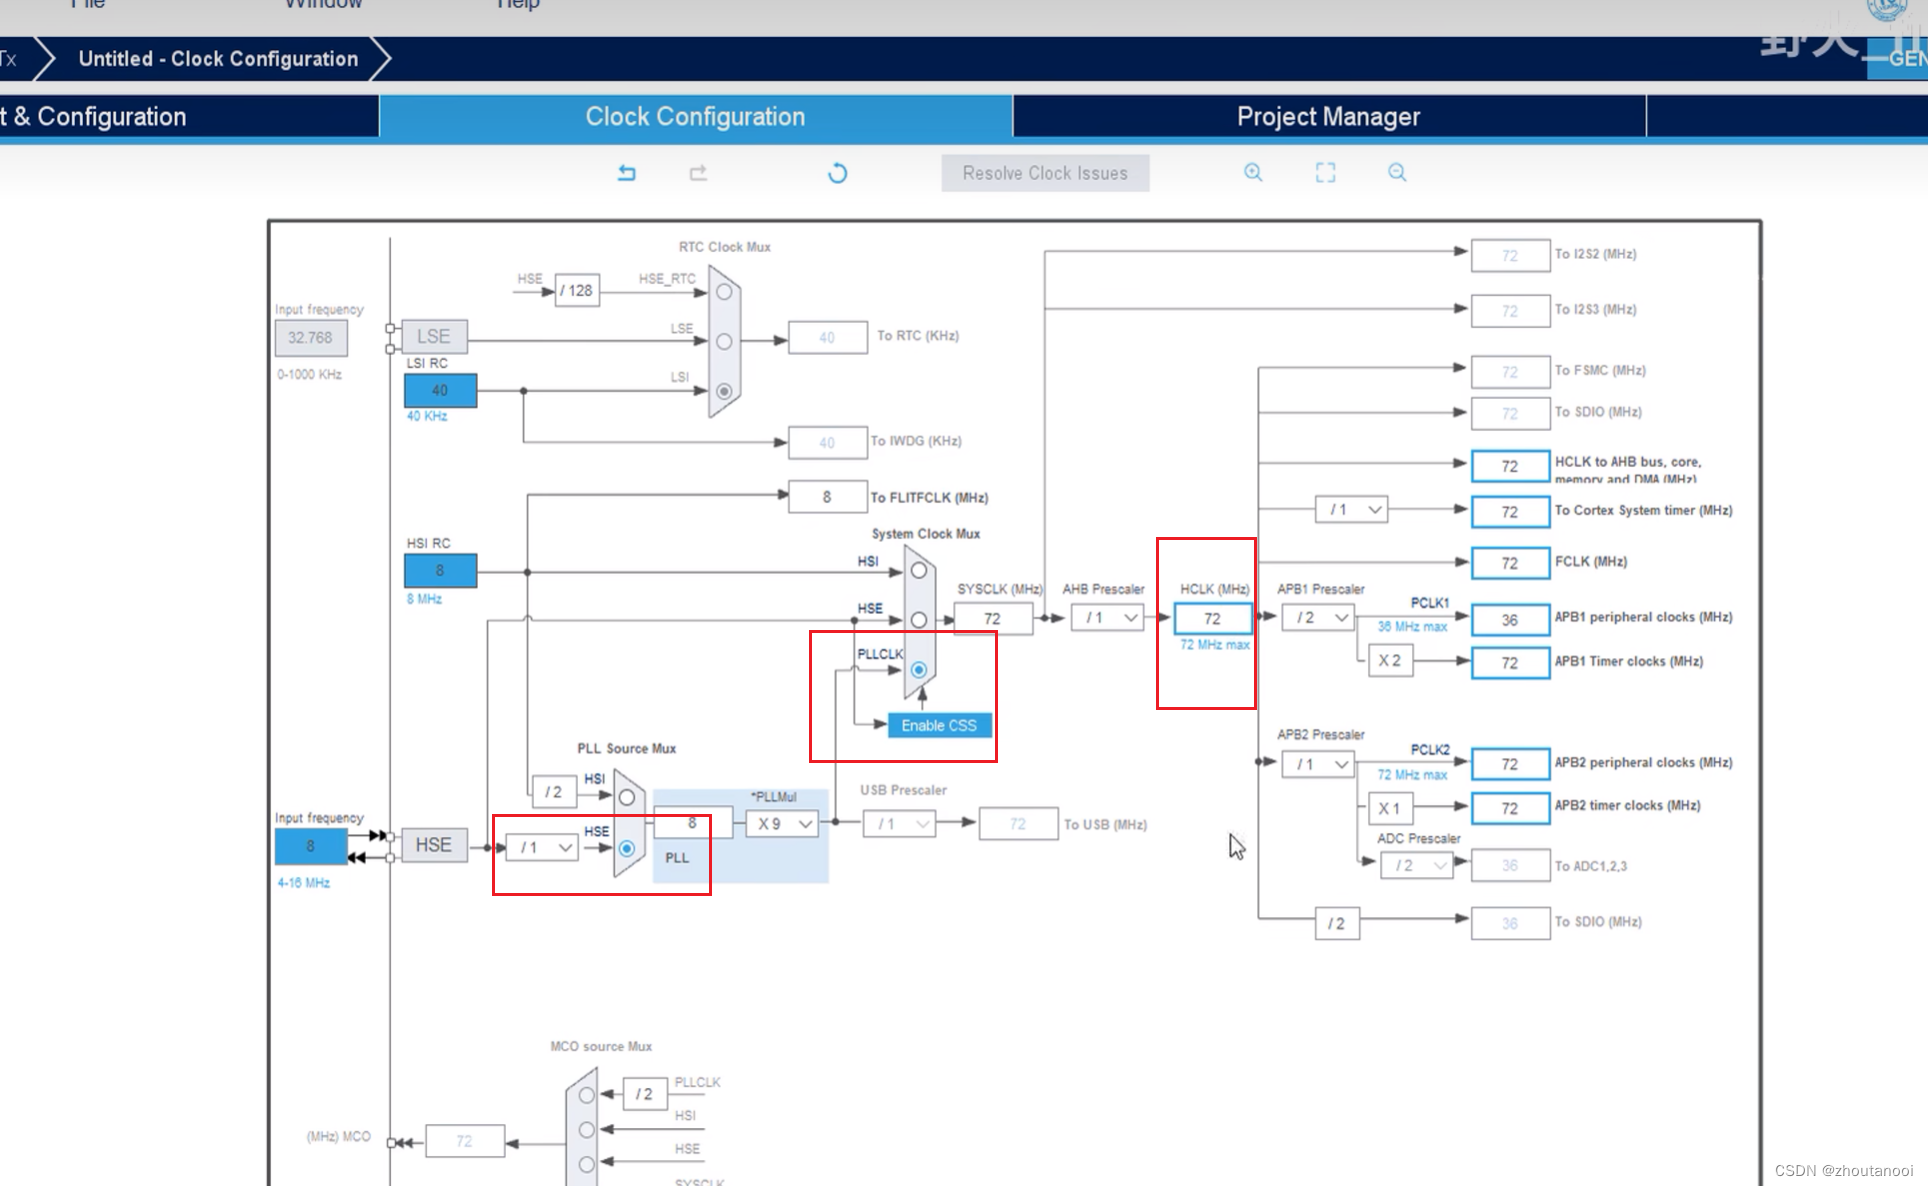
Task: Click the Resolve Clock Issues button
Action: click(x=1045, y=173)
